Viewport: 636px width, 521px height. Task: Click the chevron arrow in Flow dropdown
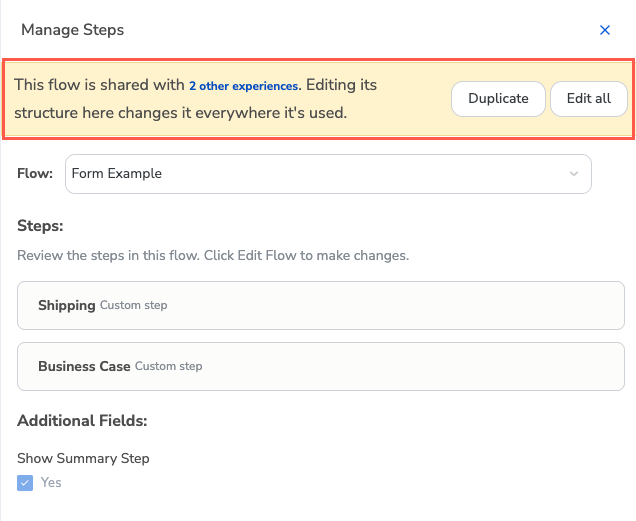[x=574, y=174]
